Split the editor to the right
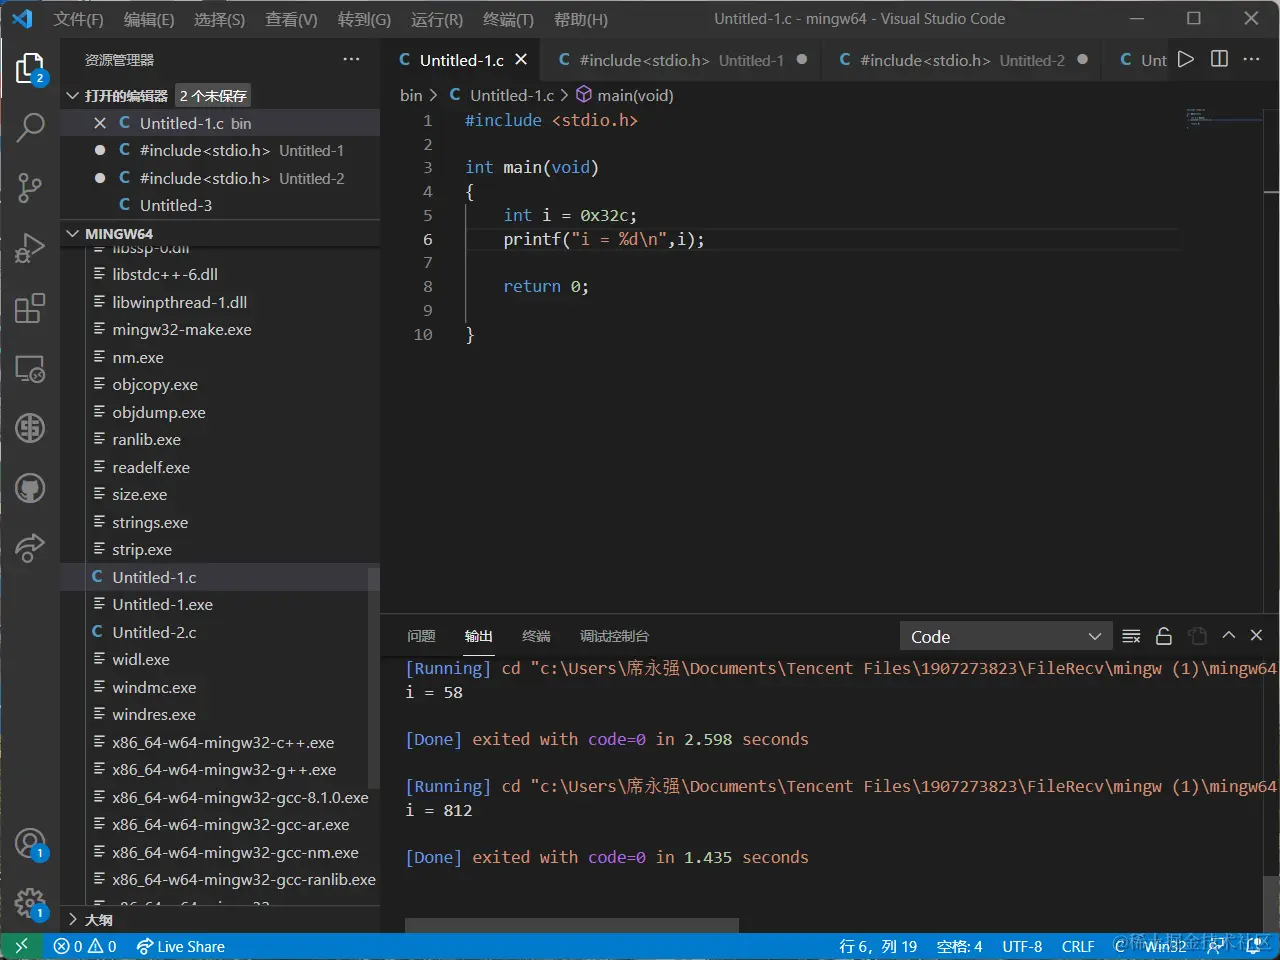The height and width of the screenshot is (960, 1280). point(1219,60)
